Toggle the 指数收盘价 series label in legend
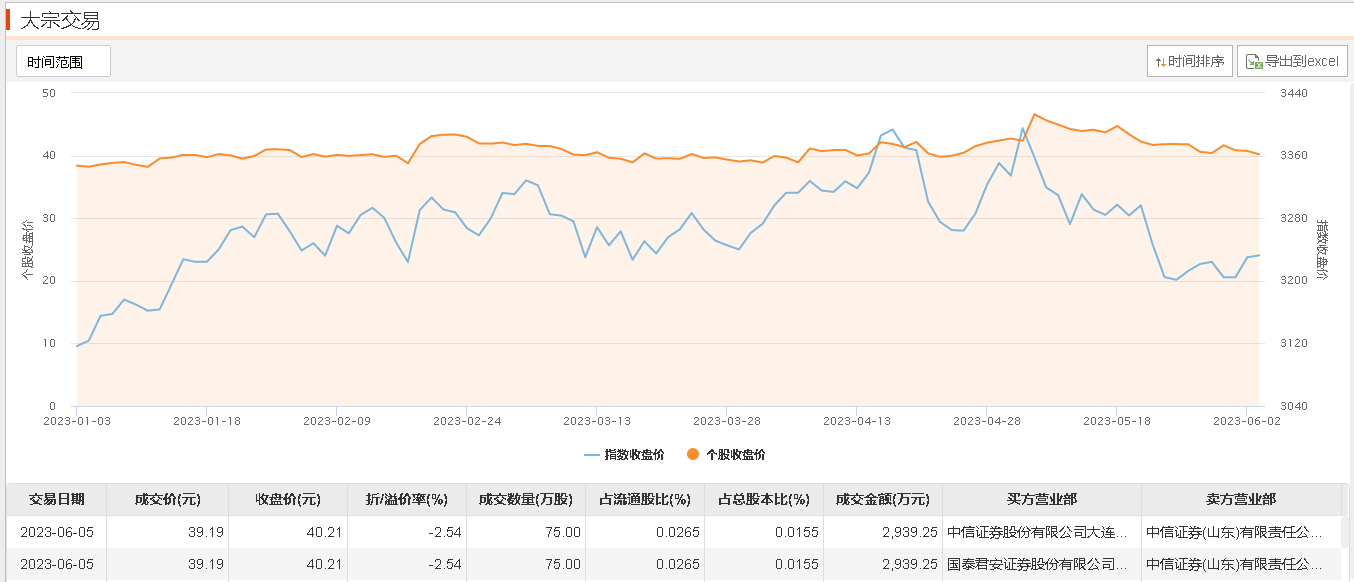Viewport: 1354px width, 582px height. pyautogui.click(x=637, y=454)
